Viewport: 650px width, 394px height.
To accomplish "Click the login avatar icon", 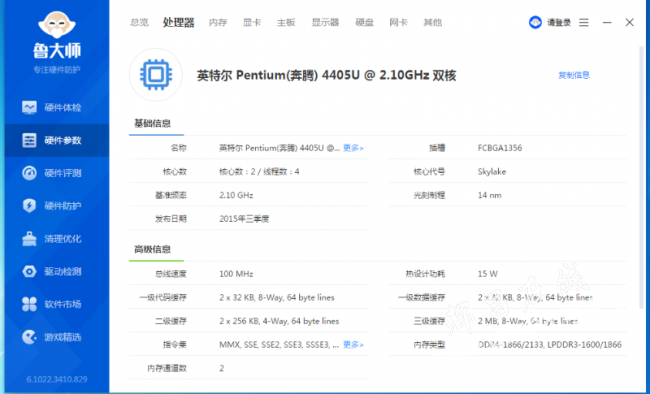I will (x=535, y=22).
